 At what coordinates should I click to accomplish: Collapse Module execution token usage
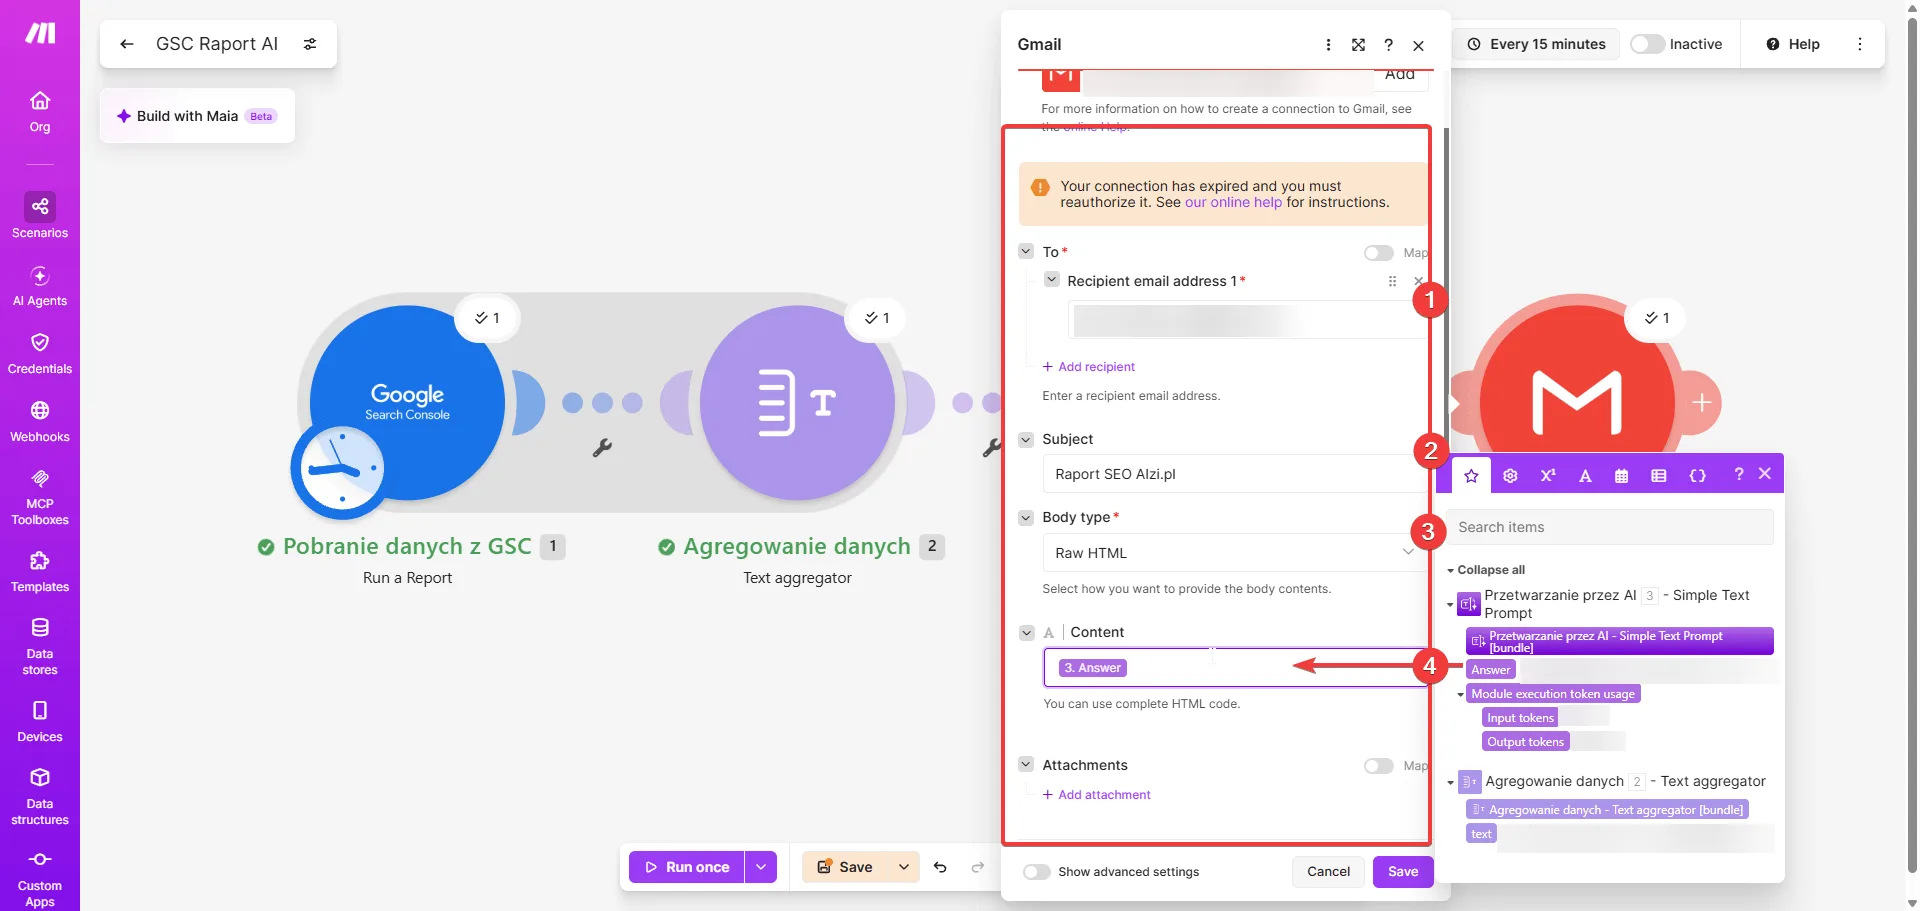[1460, 694]
